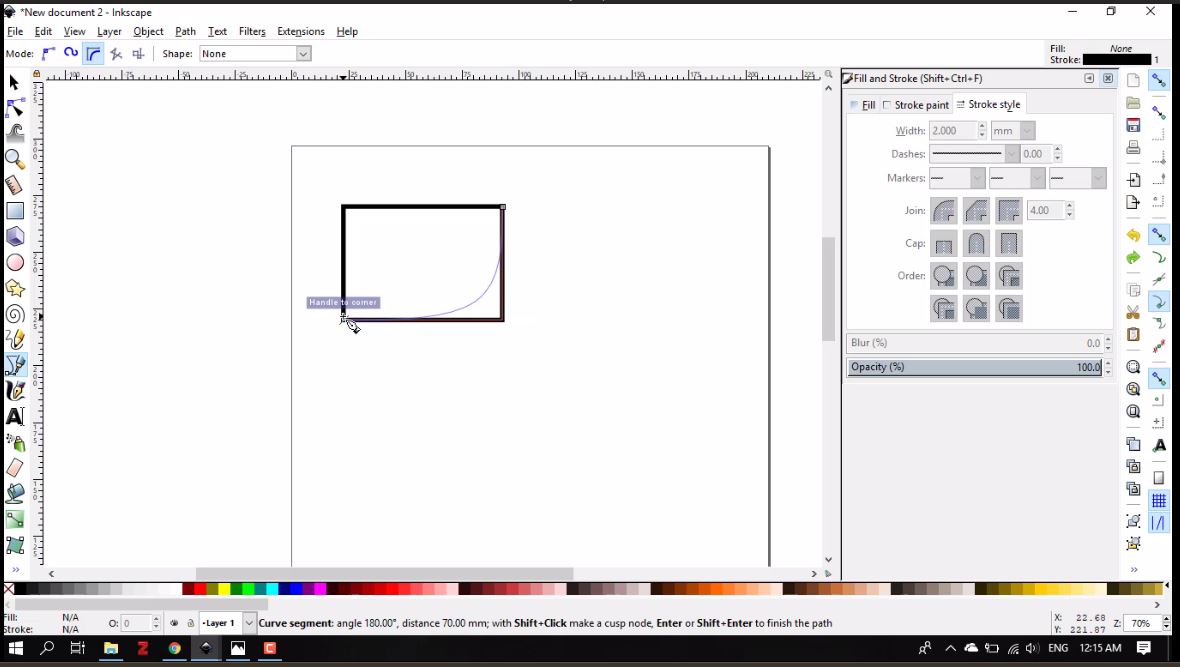Select the Gradient tool

point(14,519)
